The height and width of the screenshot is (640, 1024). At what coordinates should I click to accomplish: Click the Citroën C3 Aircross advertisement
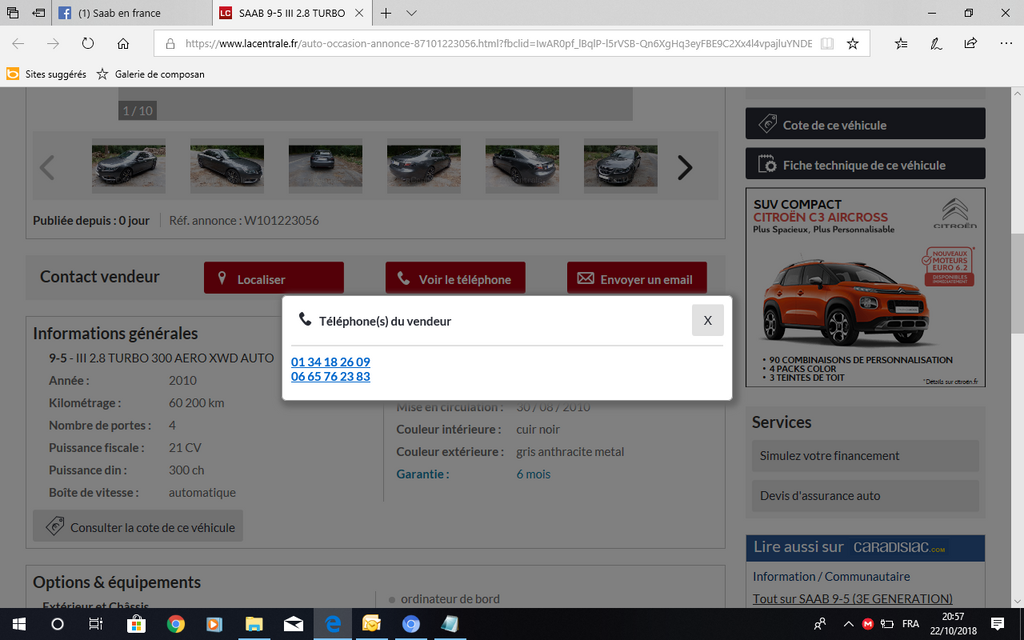865,287
